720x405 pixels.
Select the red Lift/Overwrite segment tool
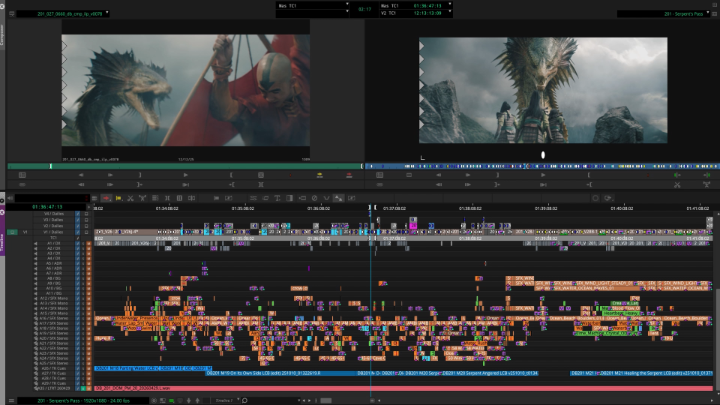(106, 198)
